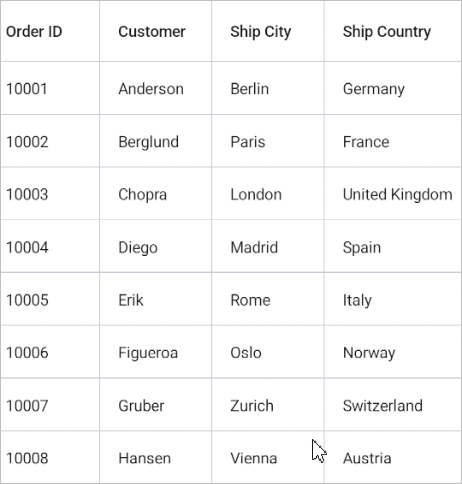Click the Austria country cell
Viewport: 462px width, 484px height.
point(393,457)
